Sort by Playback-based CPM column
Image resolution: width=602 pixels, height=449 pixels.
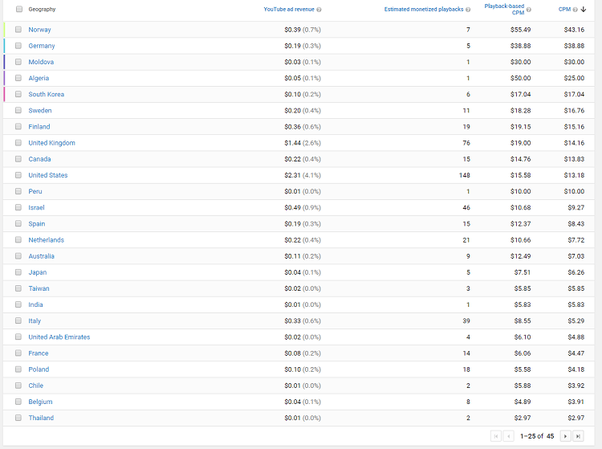click(x=504, y=9)
